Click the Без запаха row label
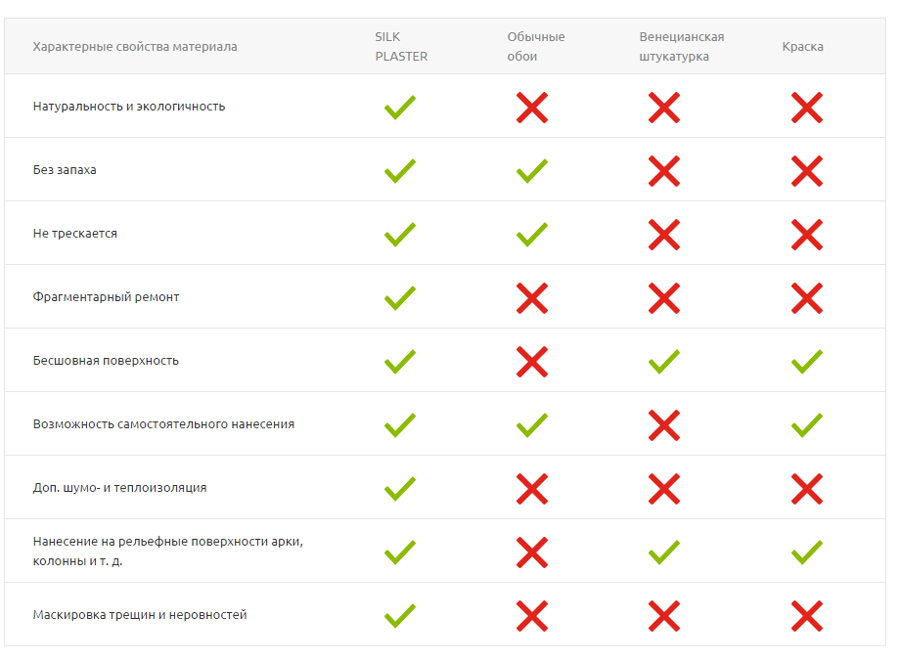 [65, 170]
